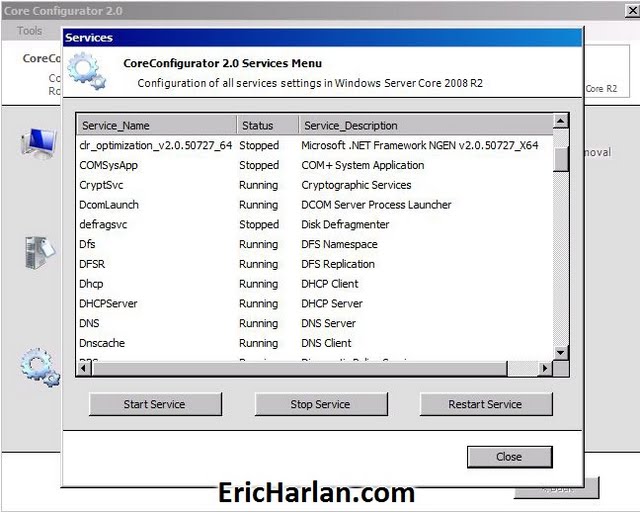This screenshot has height=512, width=640.
Task: Select the Dfs service row
Action: tap(315, 244)
